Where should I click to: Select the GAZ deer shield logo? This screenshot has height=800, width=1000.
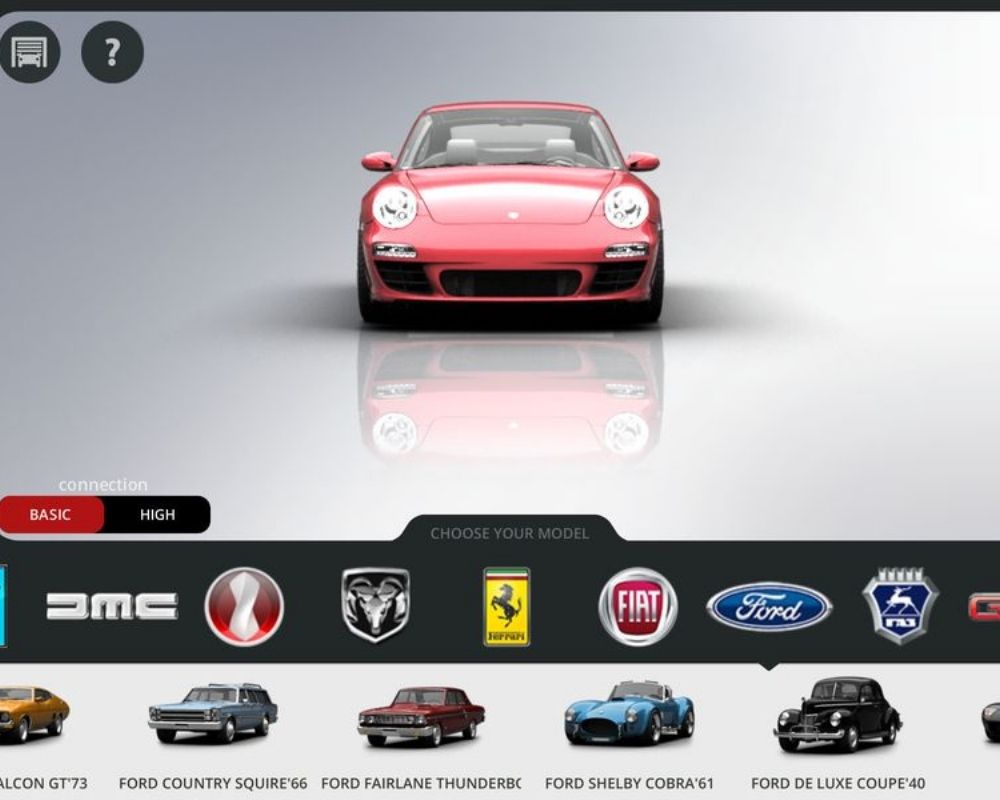[x=900, y=605]
